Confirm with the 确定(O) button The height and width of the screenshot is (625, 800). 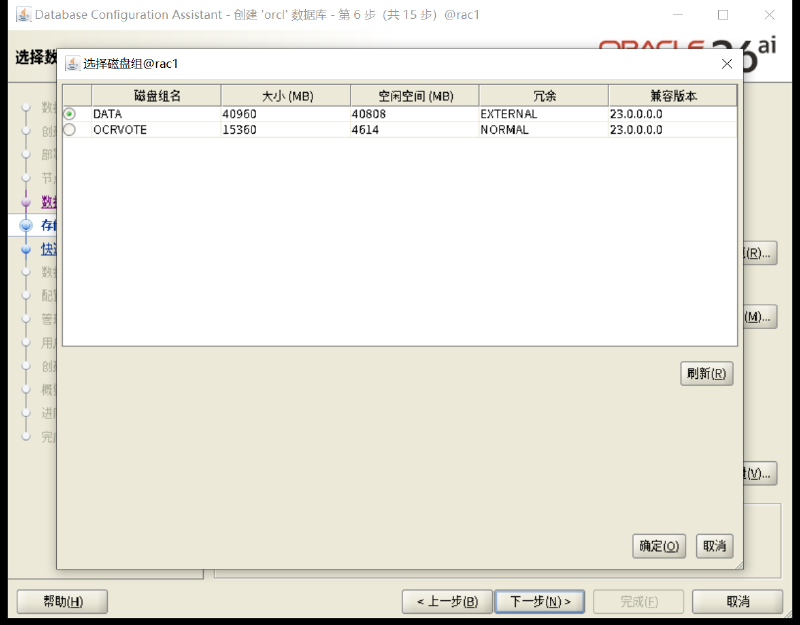click(659, 546)
